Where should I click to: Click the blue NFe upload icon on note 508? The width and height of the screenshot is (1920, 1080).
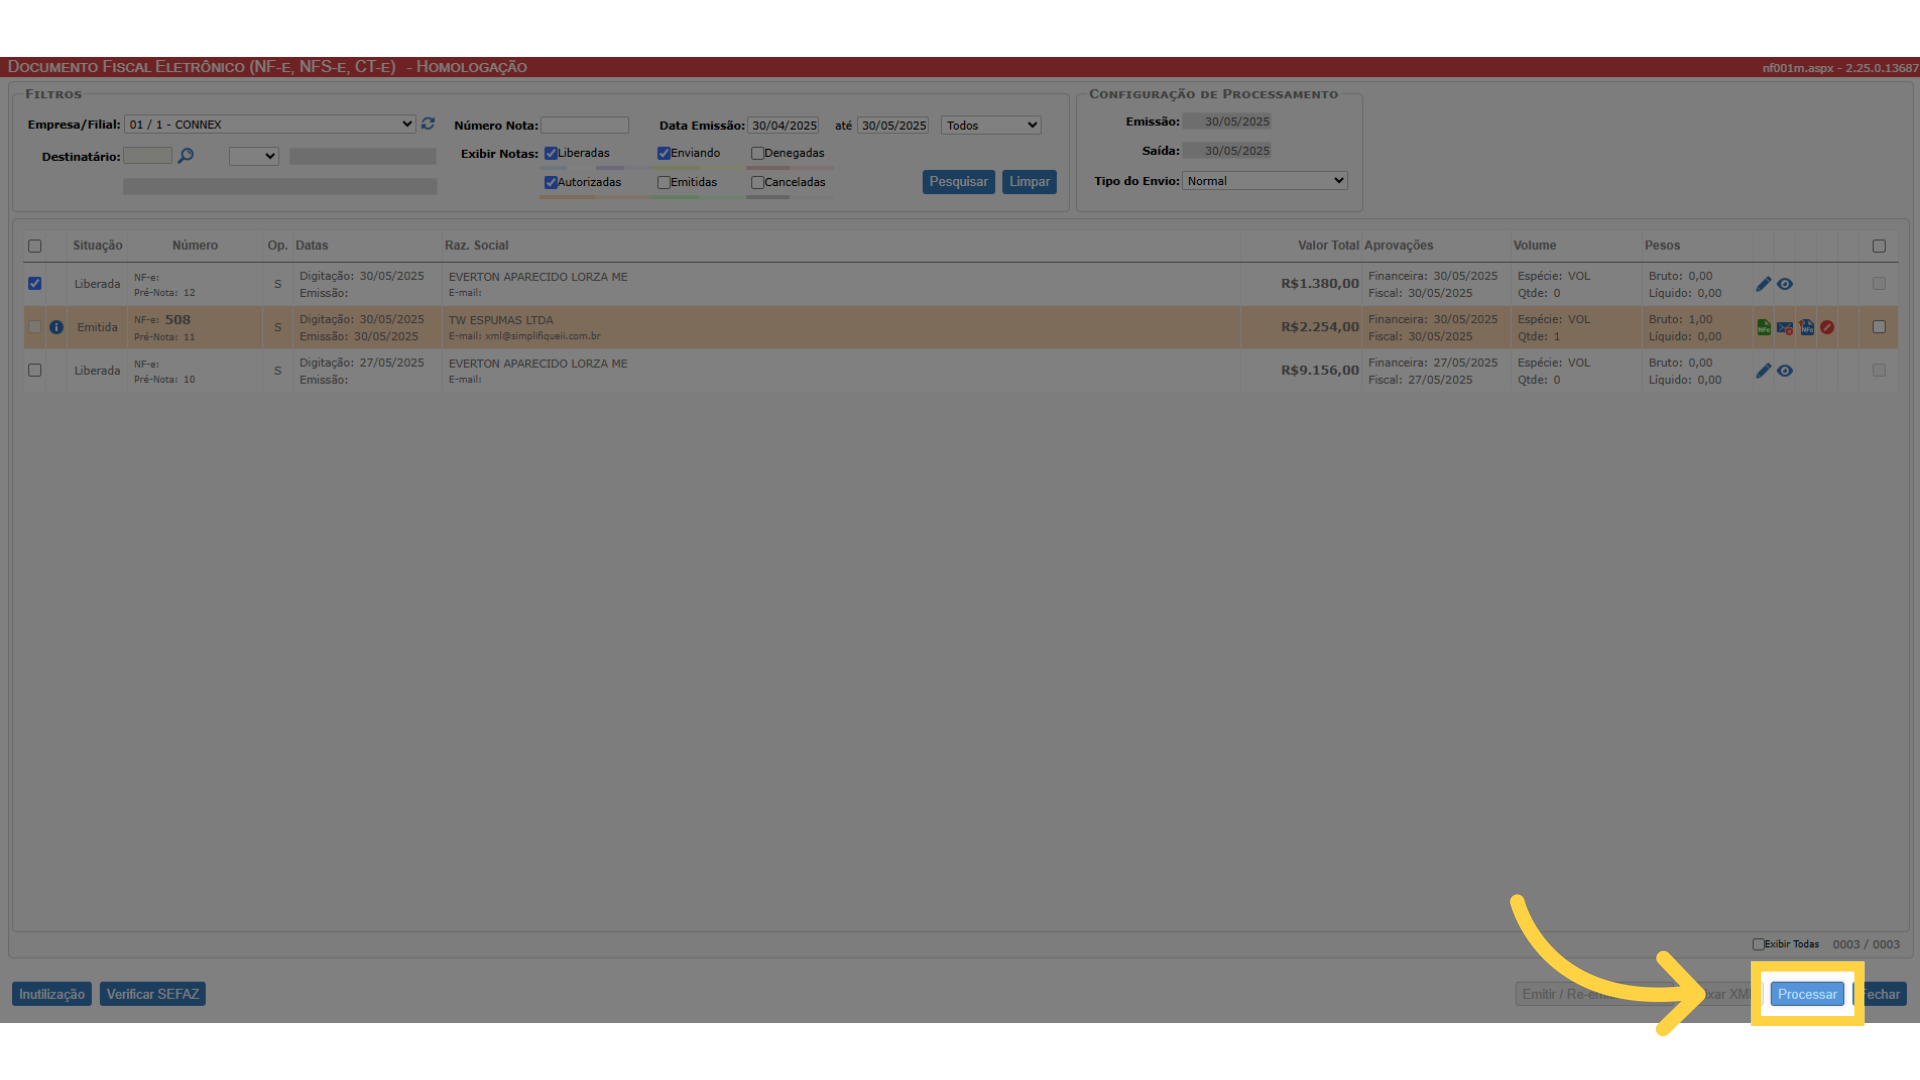[1806, 327]
